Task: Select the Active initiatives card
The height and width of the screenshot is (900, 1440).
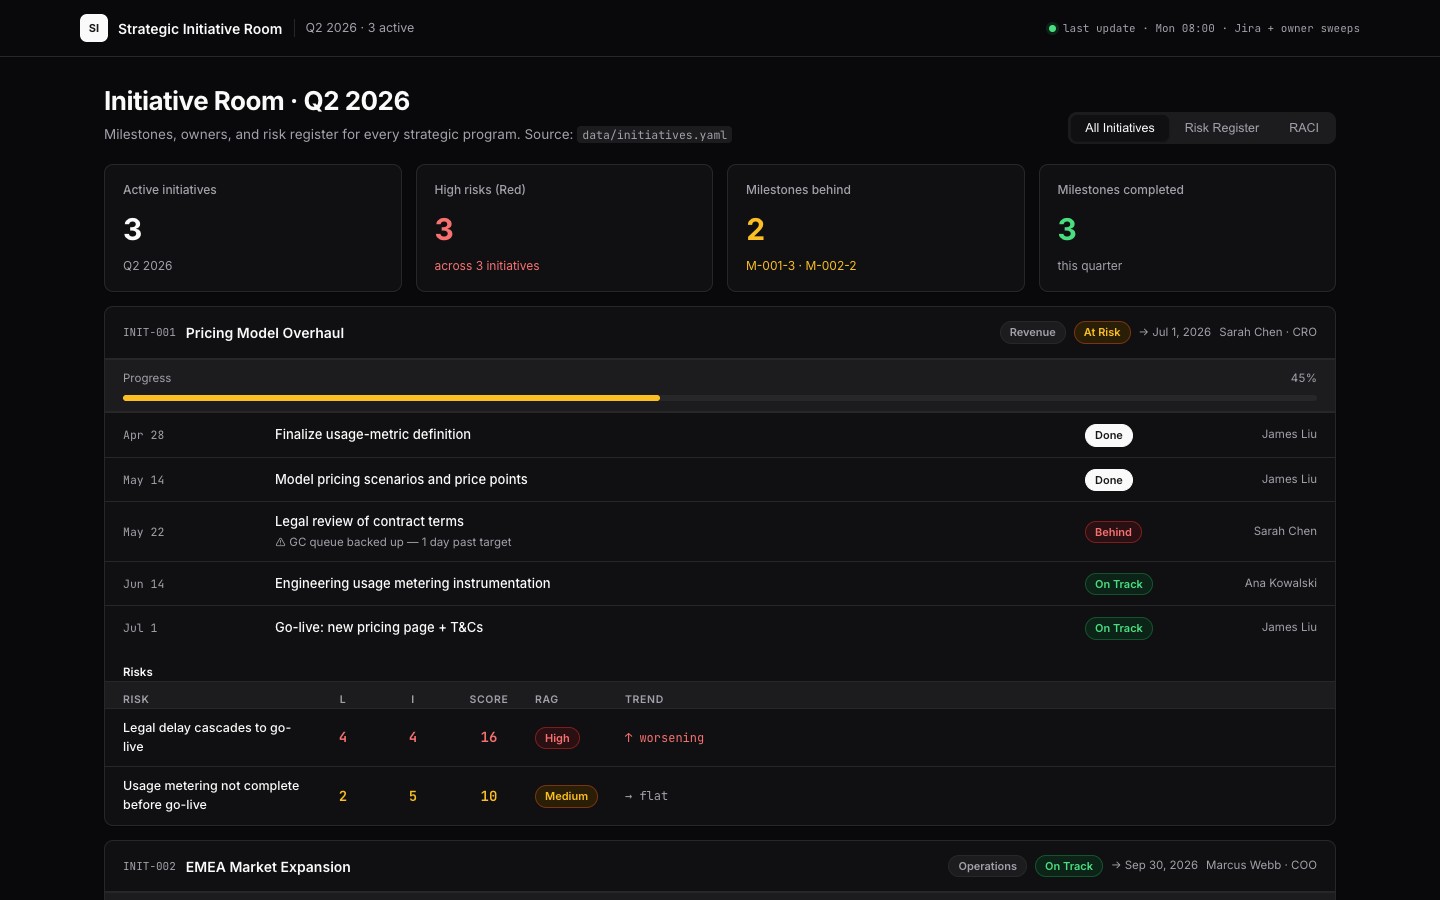Action: pyautogui.click(x=253, y=228)
